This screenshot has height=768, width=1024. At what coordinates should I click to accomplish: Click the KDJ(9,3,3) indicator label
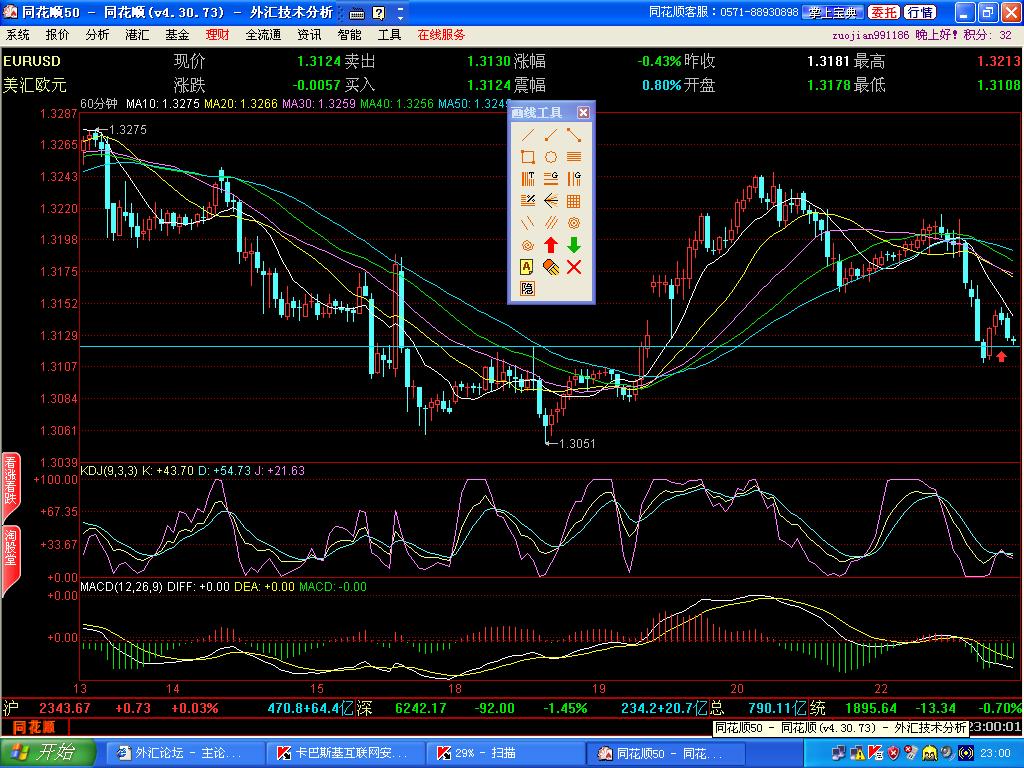[x=109, y=470]
